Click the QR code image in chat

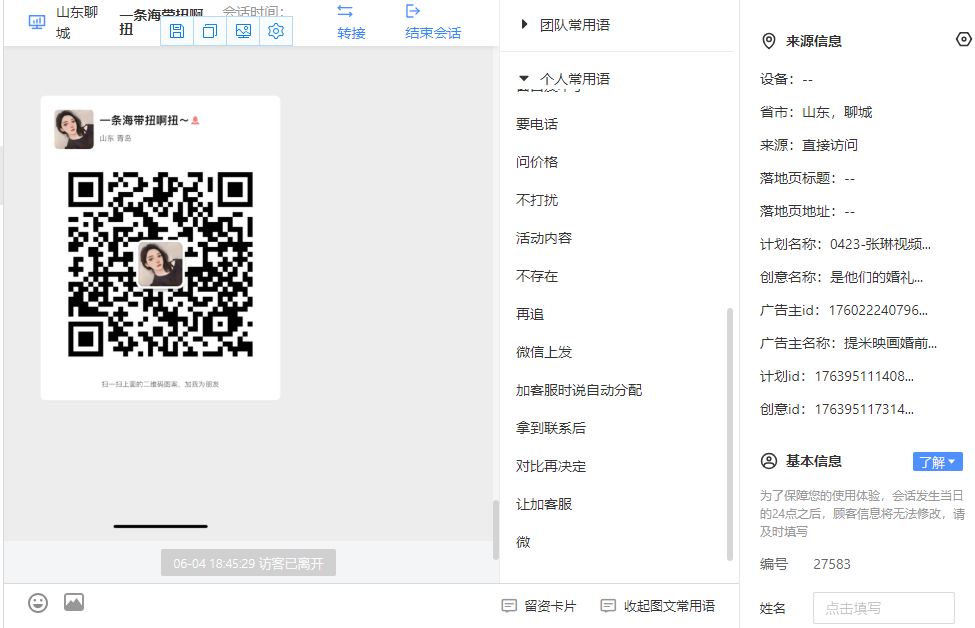point(160,264)
